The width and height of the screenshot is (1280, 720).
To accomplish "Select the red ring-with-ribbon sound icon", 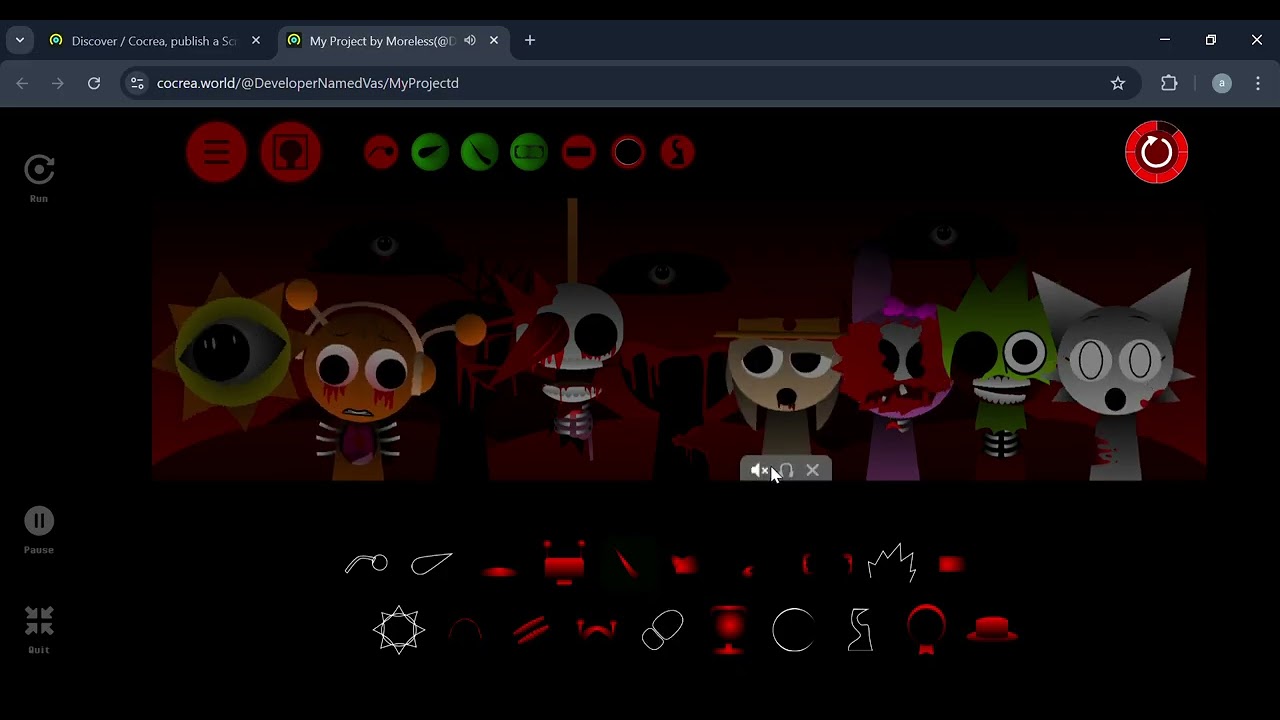I will coord(926,630).
